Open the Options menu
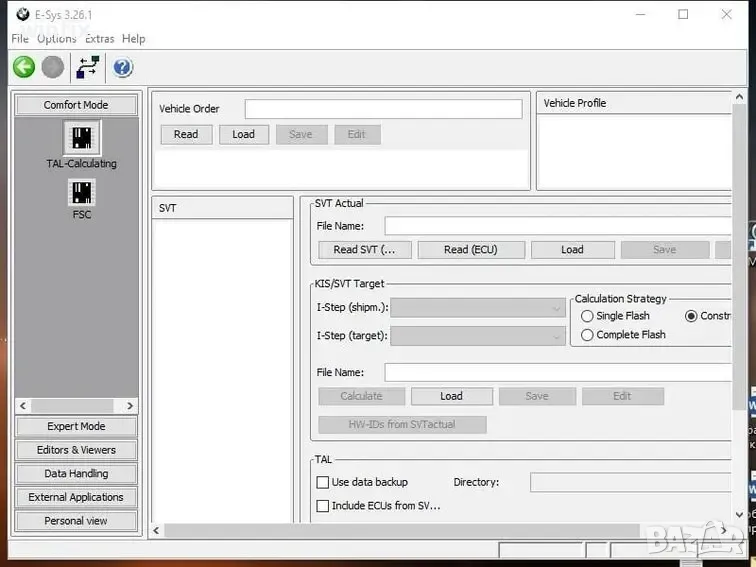This screenshot has height=567, width=756. [56, 39]
